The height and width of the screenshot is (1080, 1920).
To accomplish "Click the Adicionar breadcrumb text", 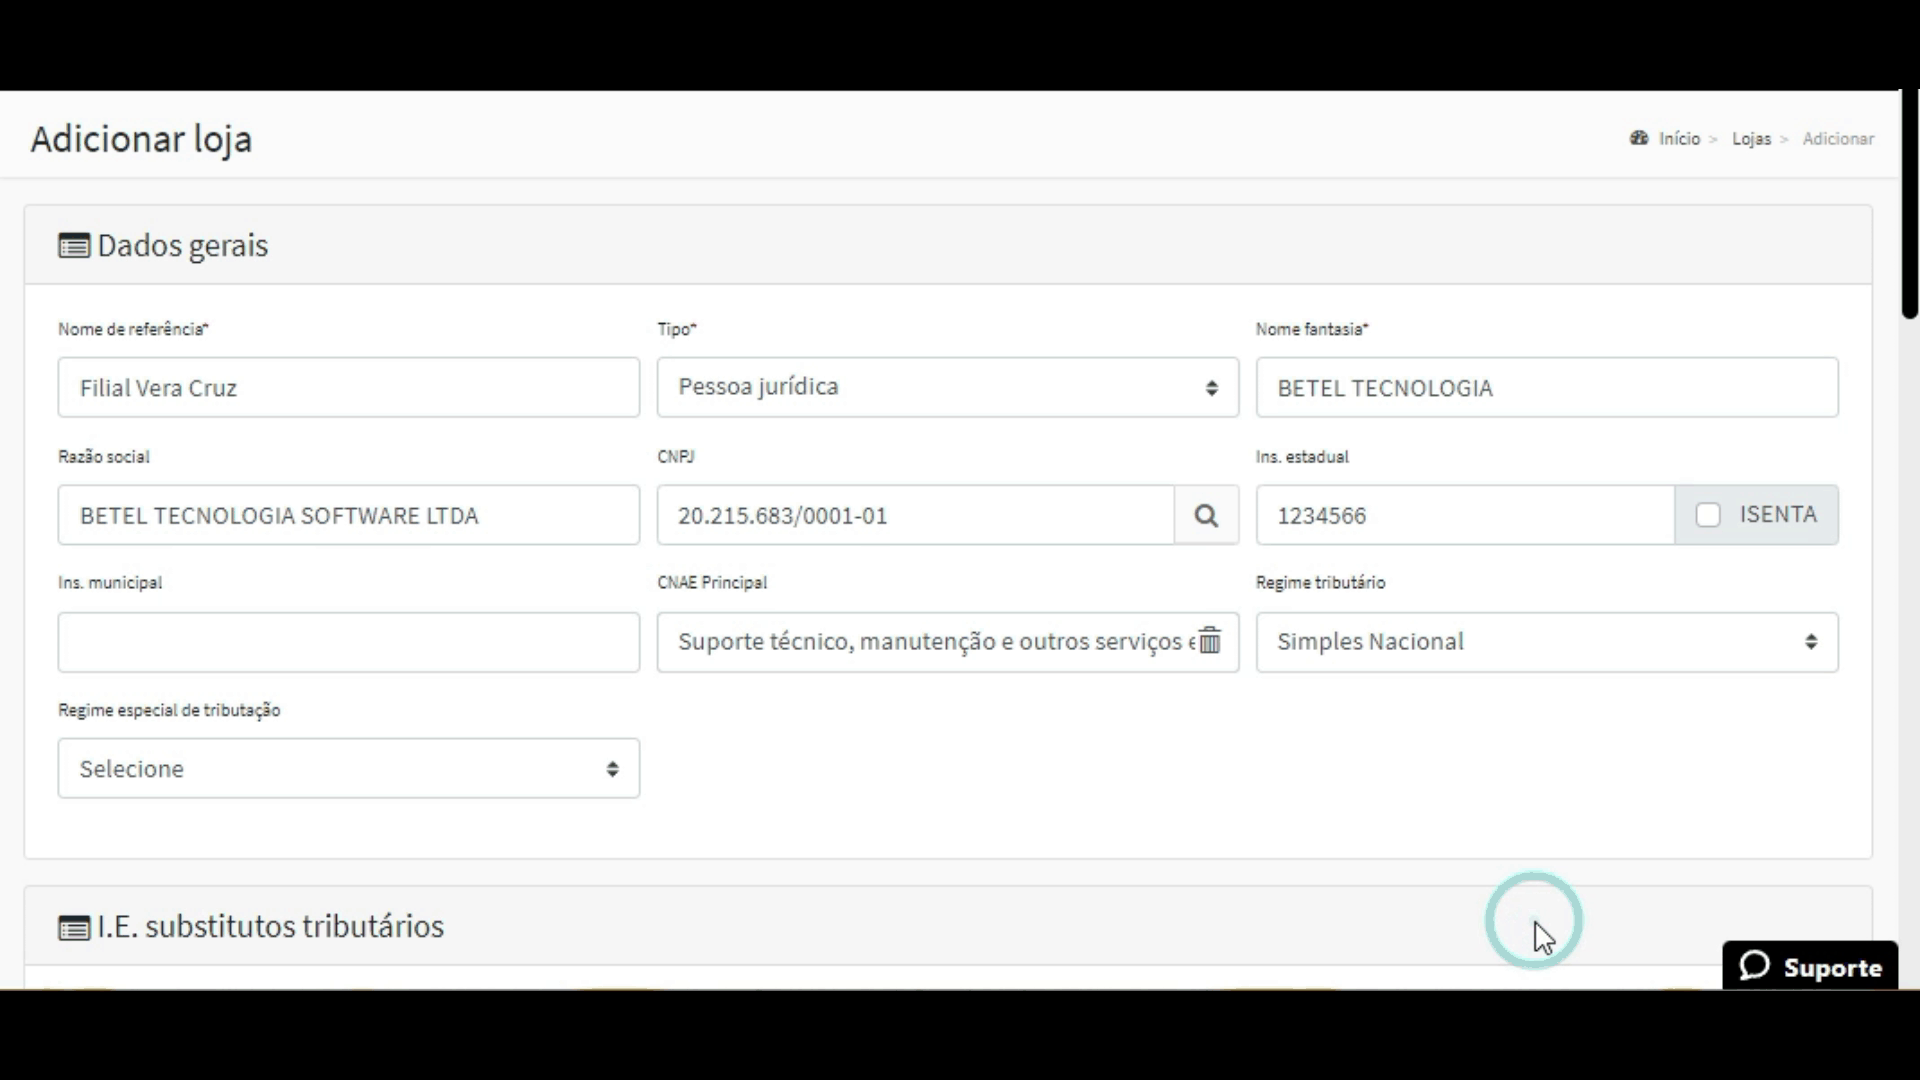I will coord(1838,139).
